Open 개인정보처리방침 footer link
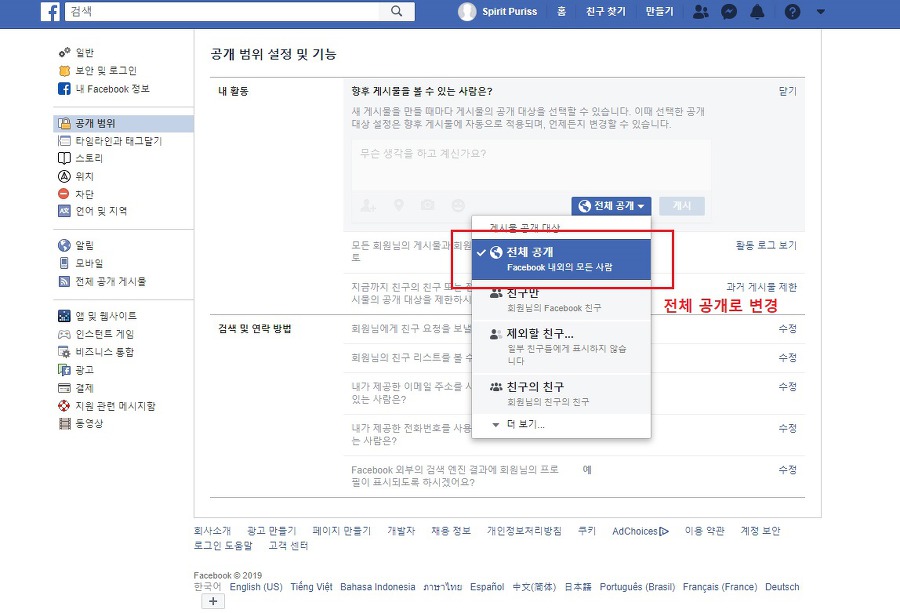Viewport: 900px width, 613px height. (x=524, y=531)
